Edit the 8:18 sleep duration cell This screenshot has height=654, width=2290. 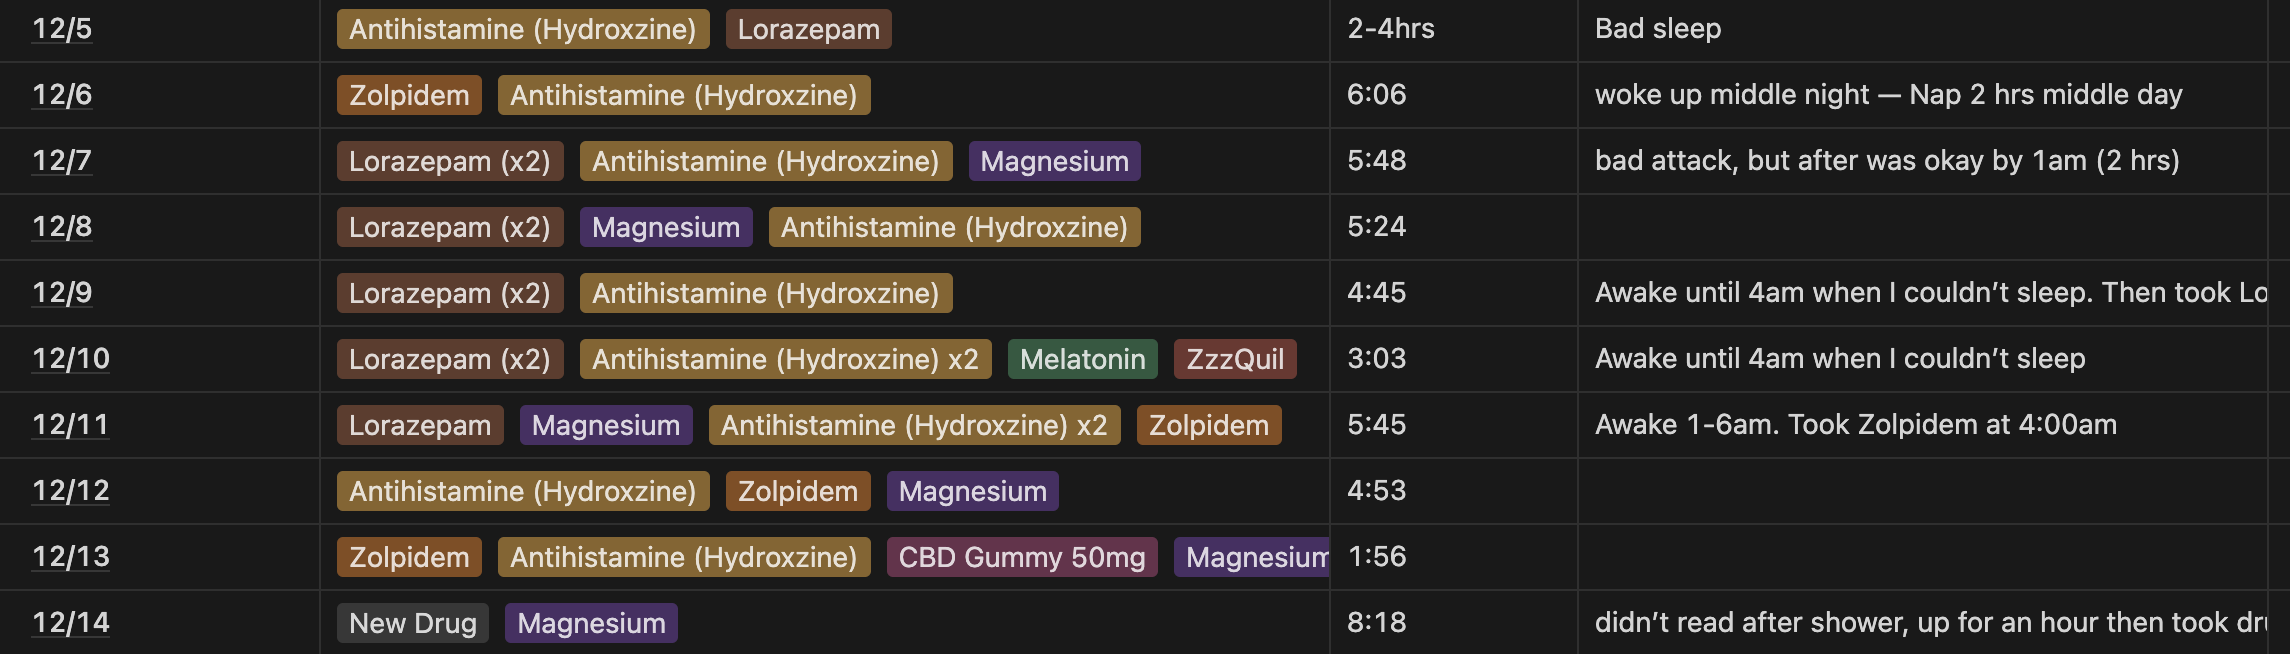click(x=1454, y=623)
